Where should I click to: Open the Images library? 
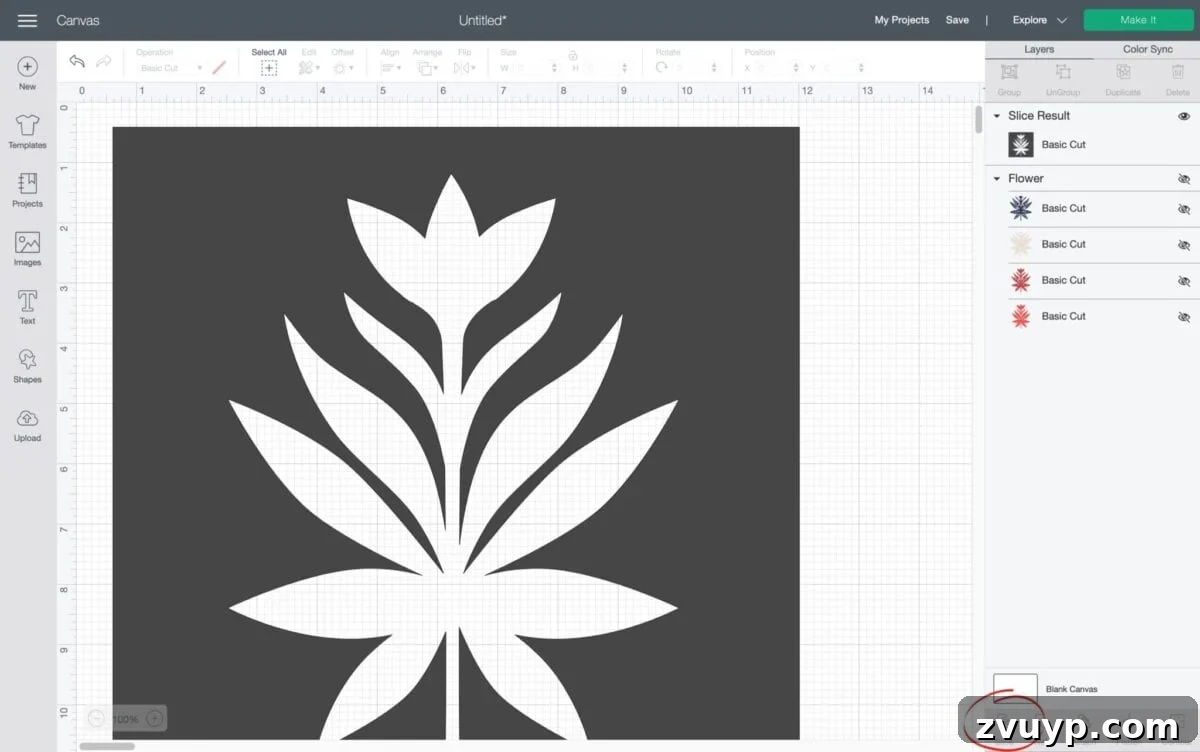[x=27, y=249]
